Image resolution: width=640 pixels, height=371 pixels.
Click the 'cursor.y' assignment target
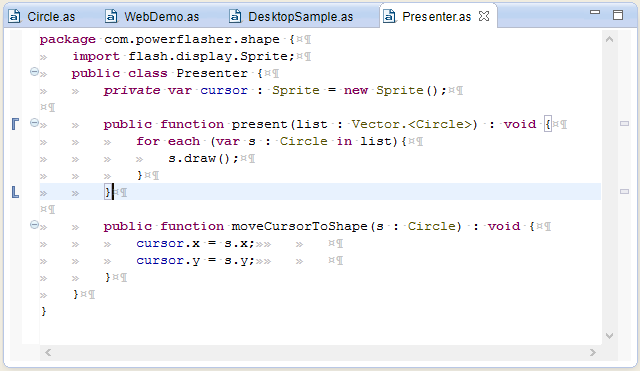click(168, 261)
